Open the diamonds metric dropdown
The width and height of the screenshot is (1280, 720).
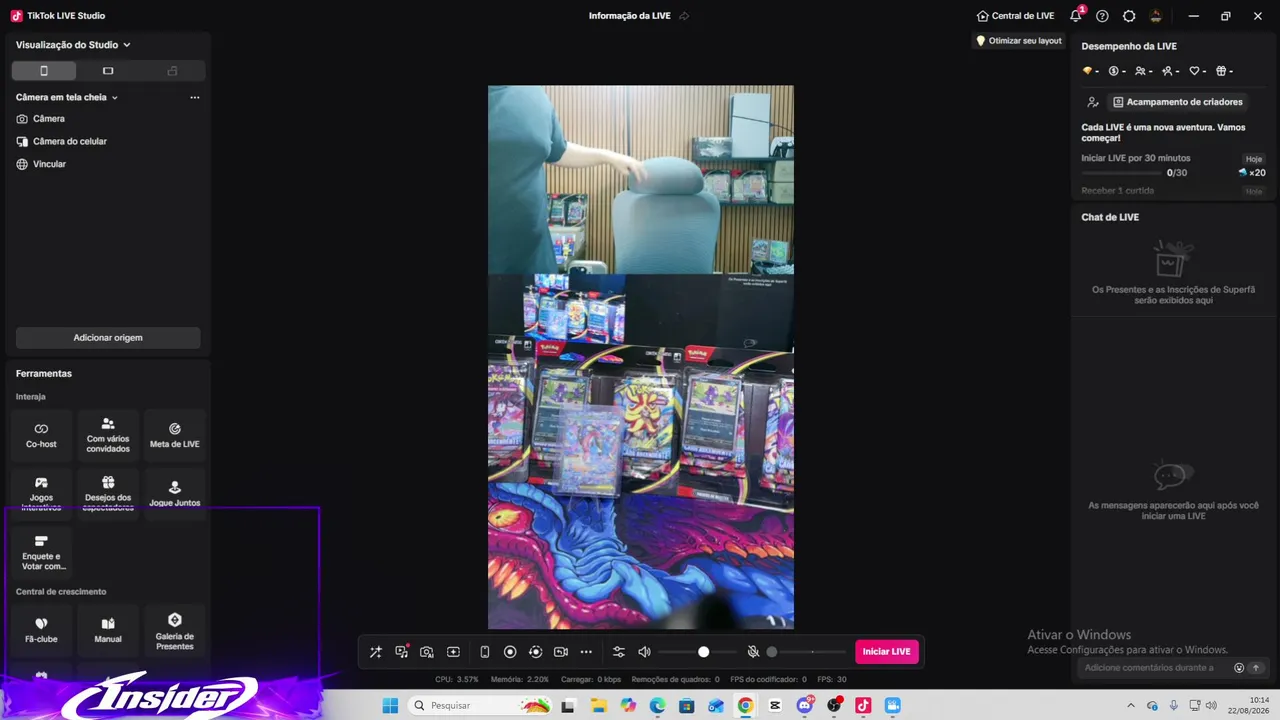coord(1090,71)
